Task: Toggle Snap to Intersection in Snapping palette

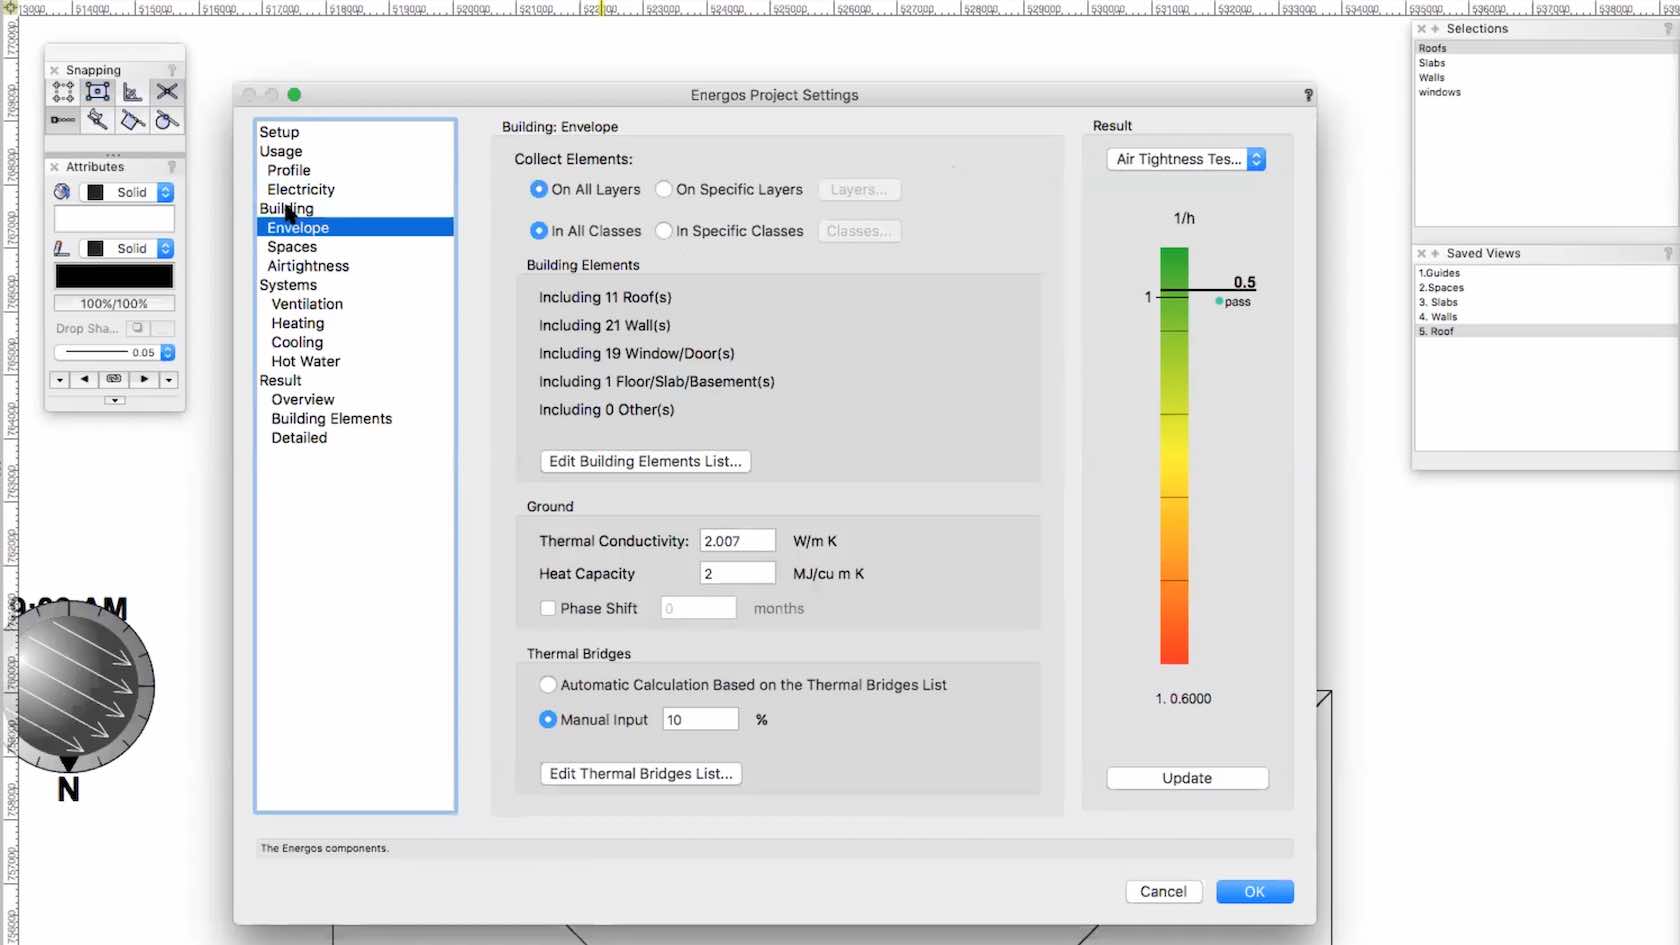Action: coord(167,92)
